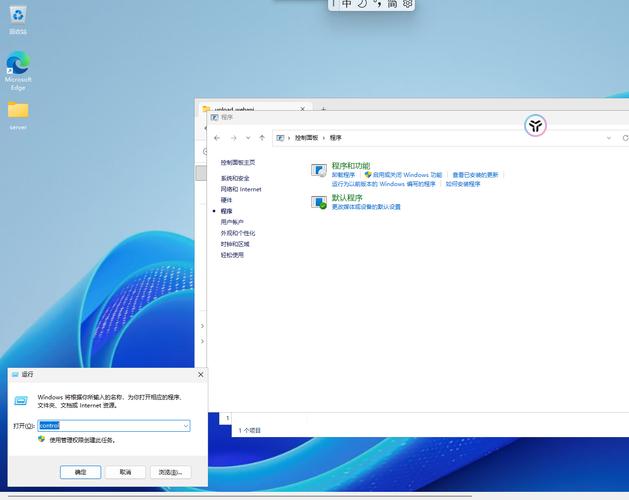This screenshot has width=629, height=500.
Task: Go back with the left arrow button
Action: tap(217, 138)
